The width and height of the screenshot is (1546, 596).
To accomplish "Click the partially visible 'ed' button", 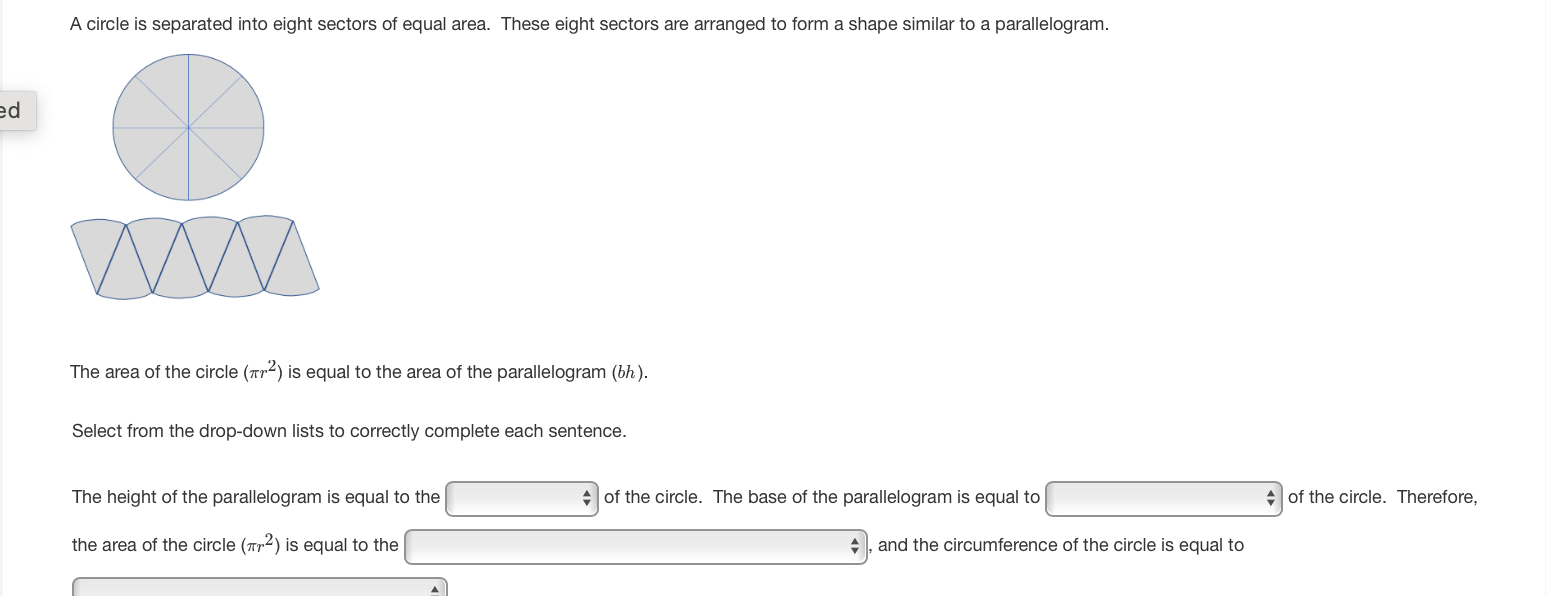I will click(14, 110).
